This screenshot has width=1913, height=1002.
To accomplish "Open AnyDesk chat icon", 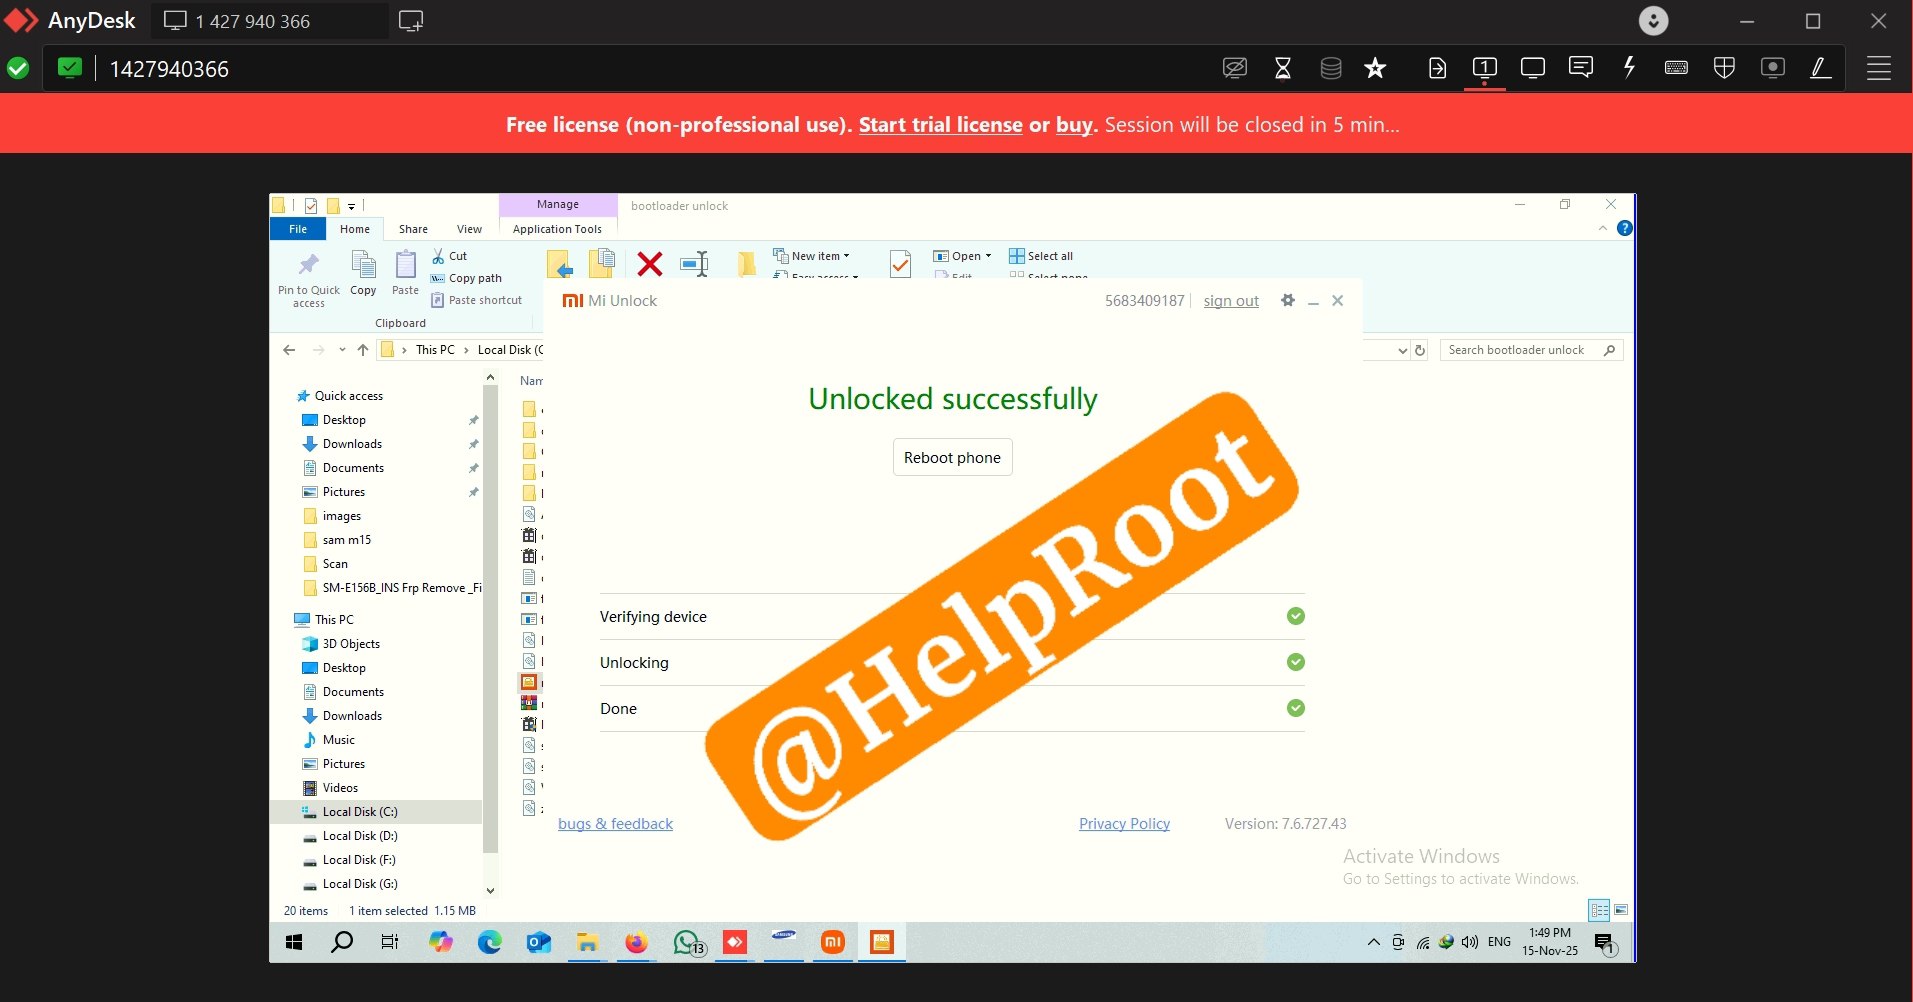I will (x=1580, y=68).
